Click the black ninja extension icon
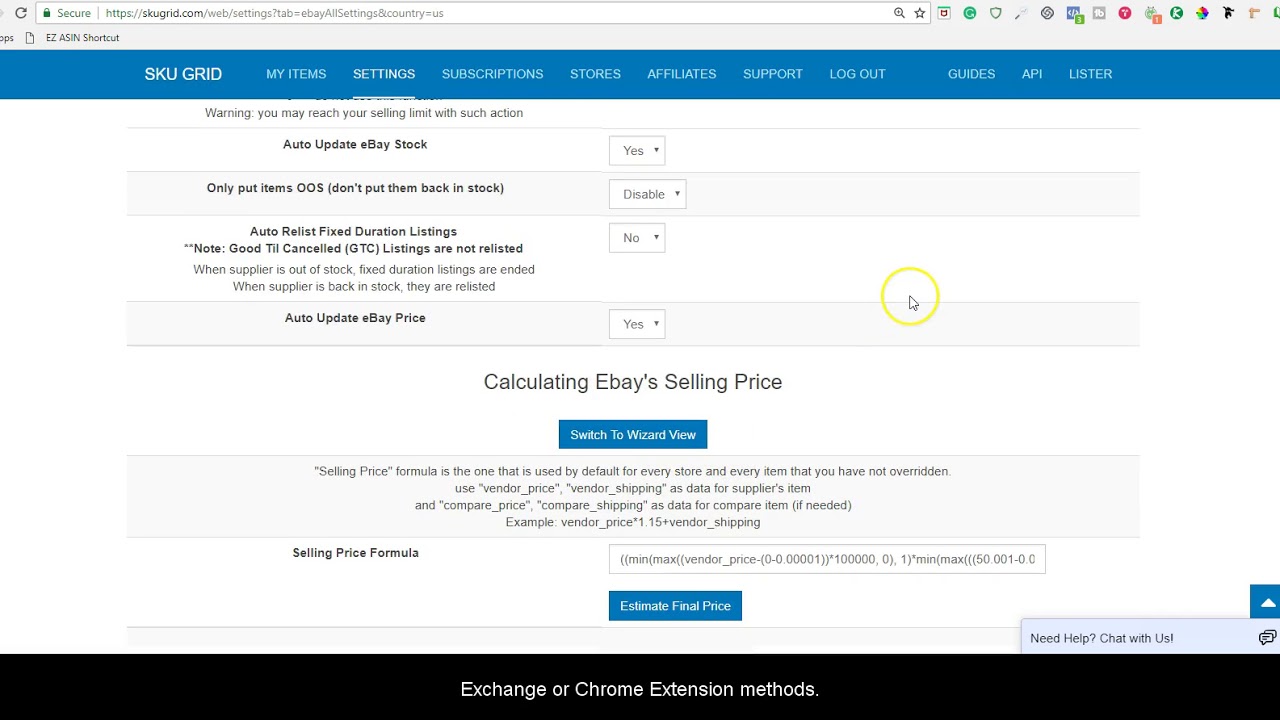 click(1228, 13)
